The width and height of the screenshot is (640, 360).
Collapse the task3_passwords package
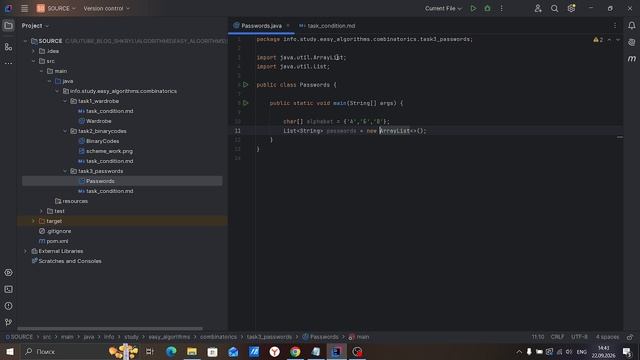coord(65,171)
